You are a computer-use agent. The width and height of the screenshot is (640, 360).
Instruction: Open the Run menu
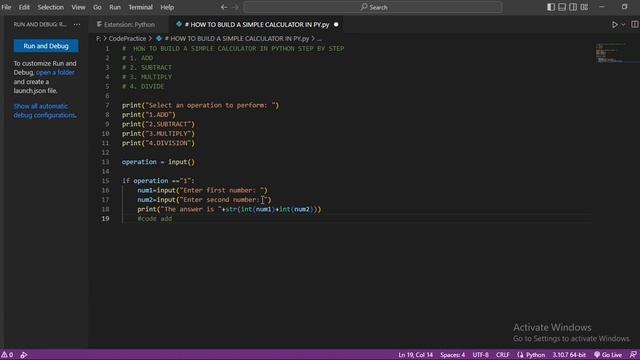point(115,7)
